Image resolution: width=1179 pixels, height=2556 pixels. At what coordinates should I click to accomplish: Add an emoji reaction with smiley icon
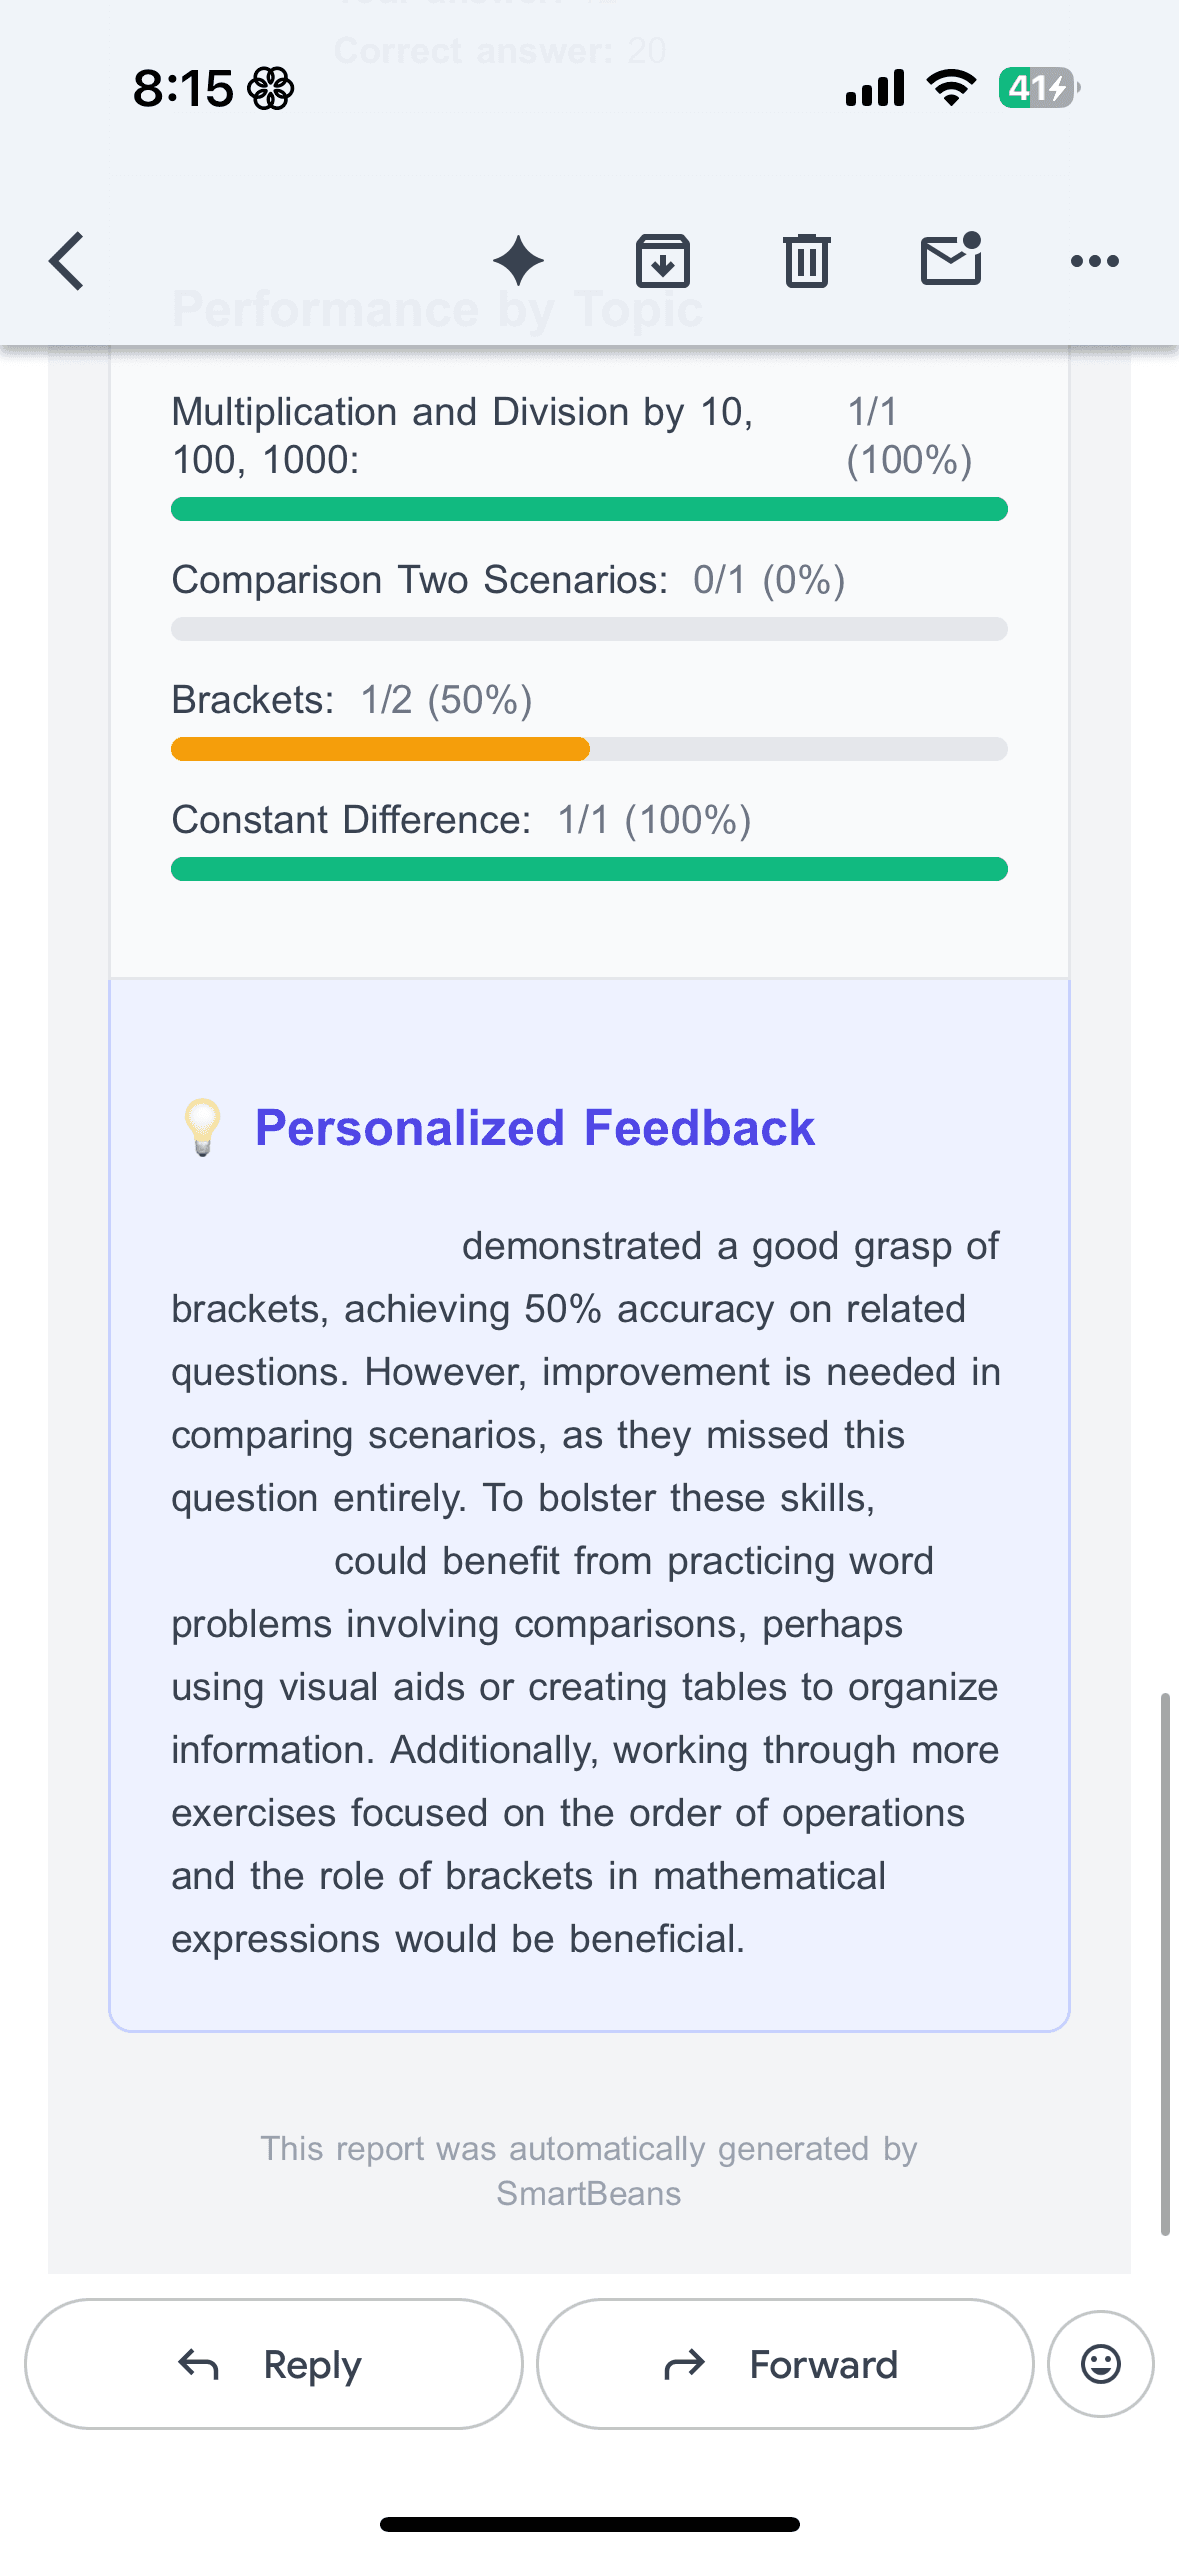pos(1100,2364)
